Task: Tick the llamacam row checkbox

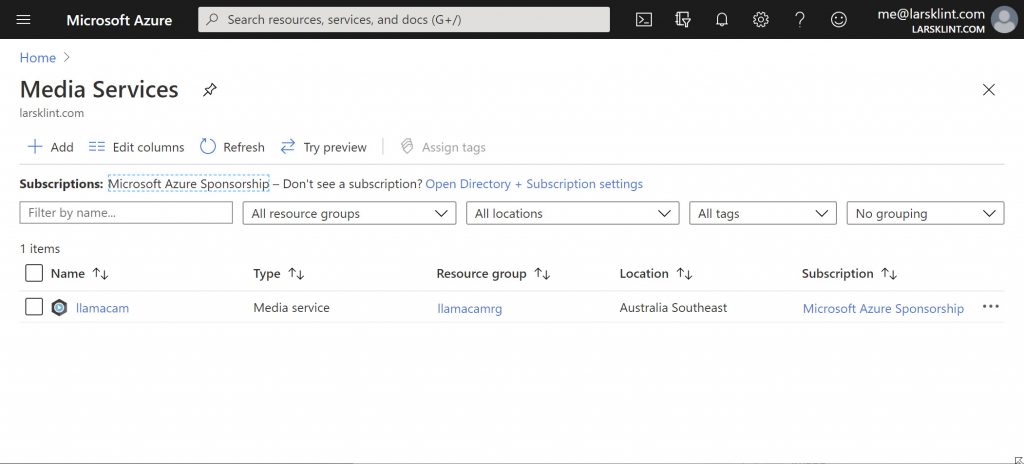Action: 34,307
